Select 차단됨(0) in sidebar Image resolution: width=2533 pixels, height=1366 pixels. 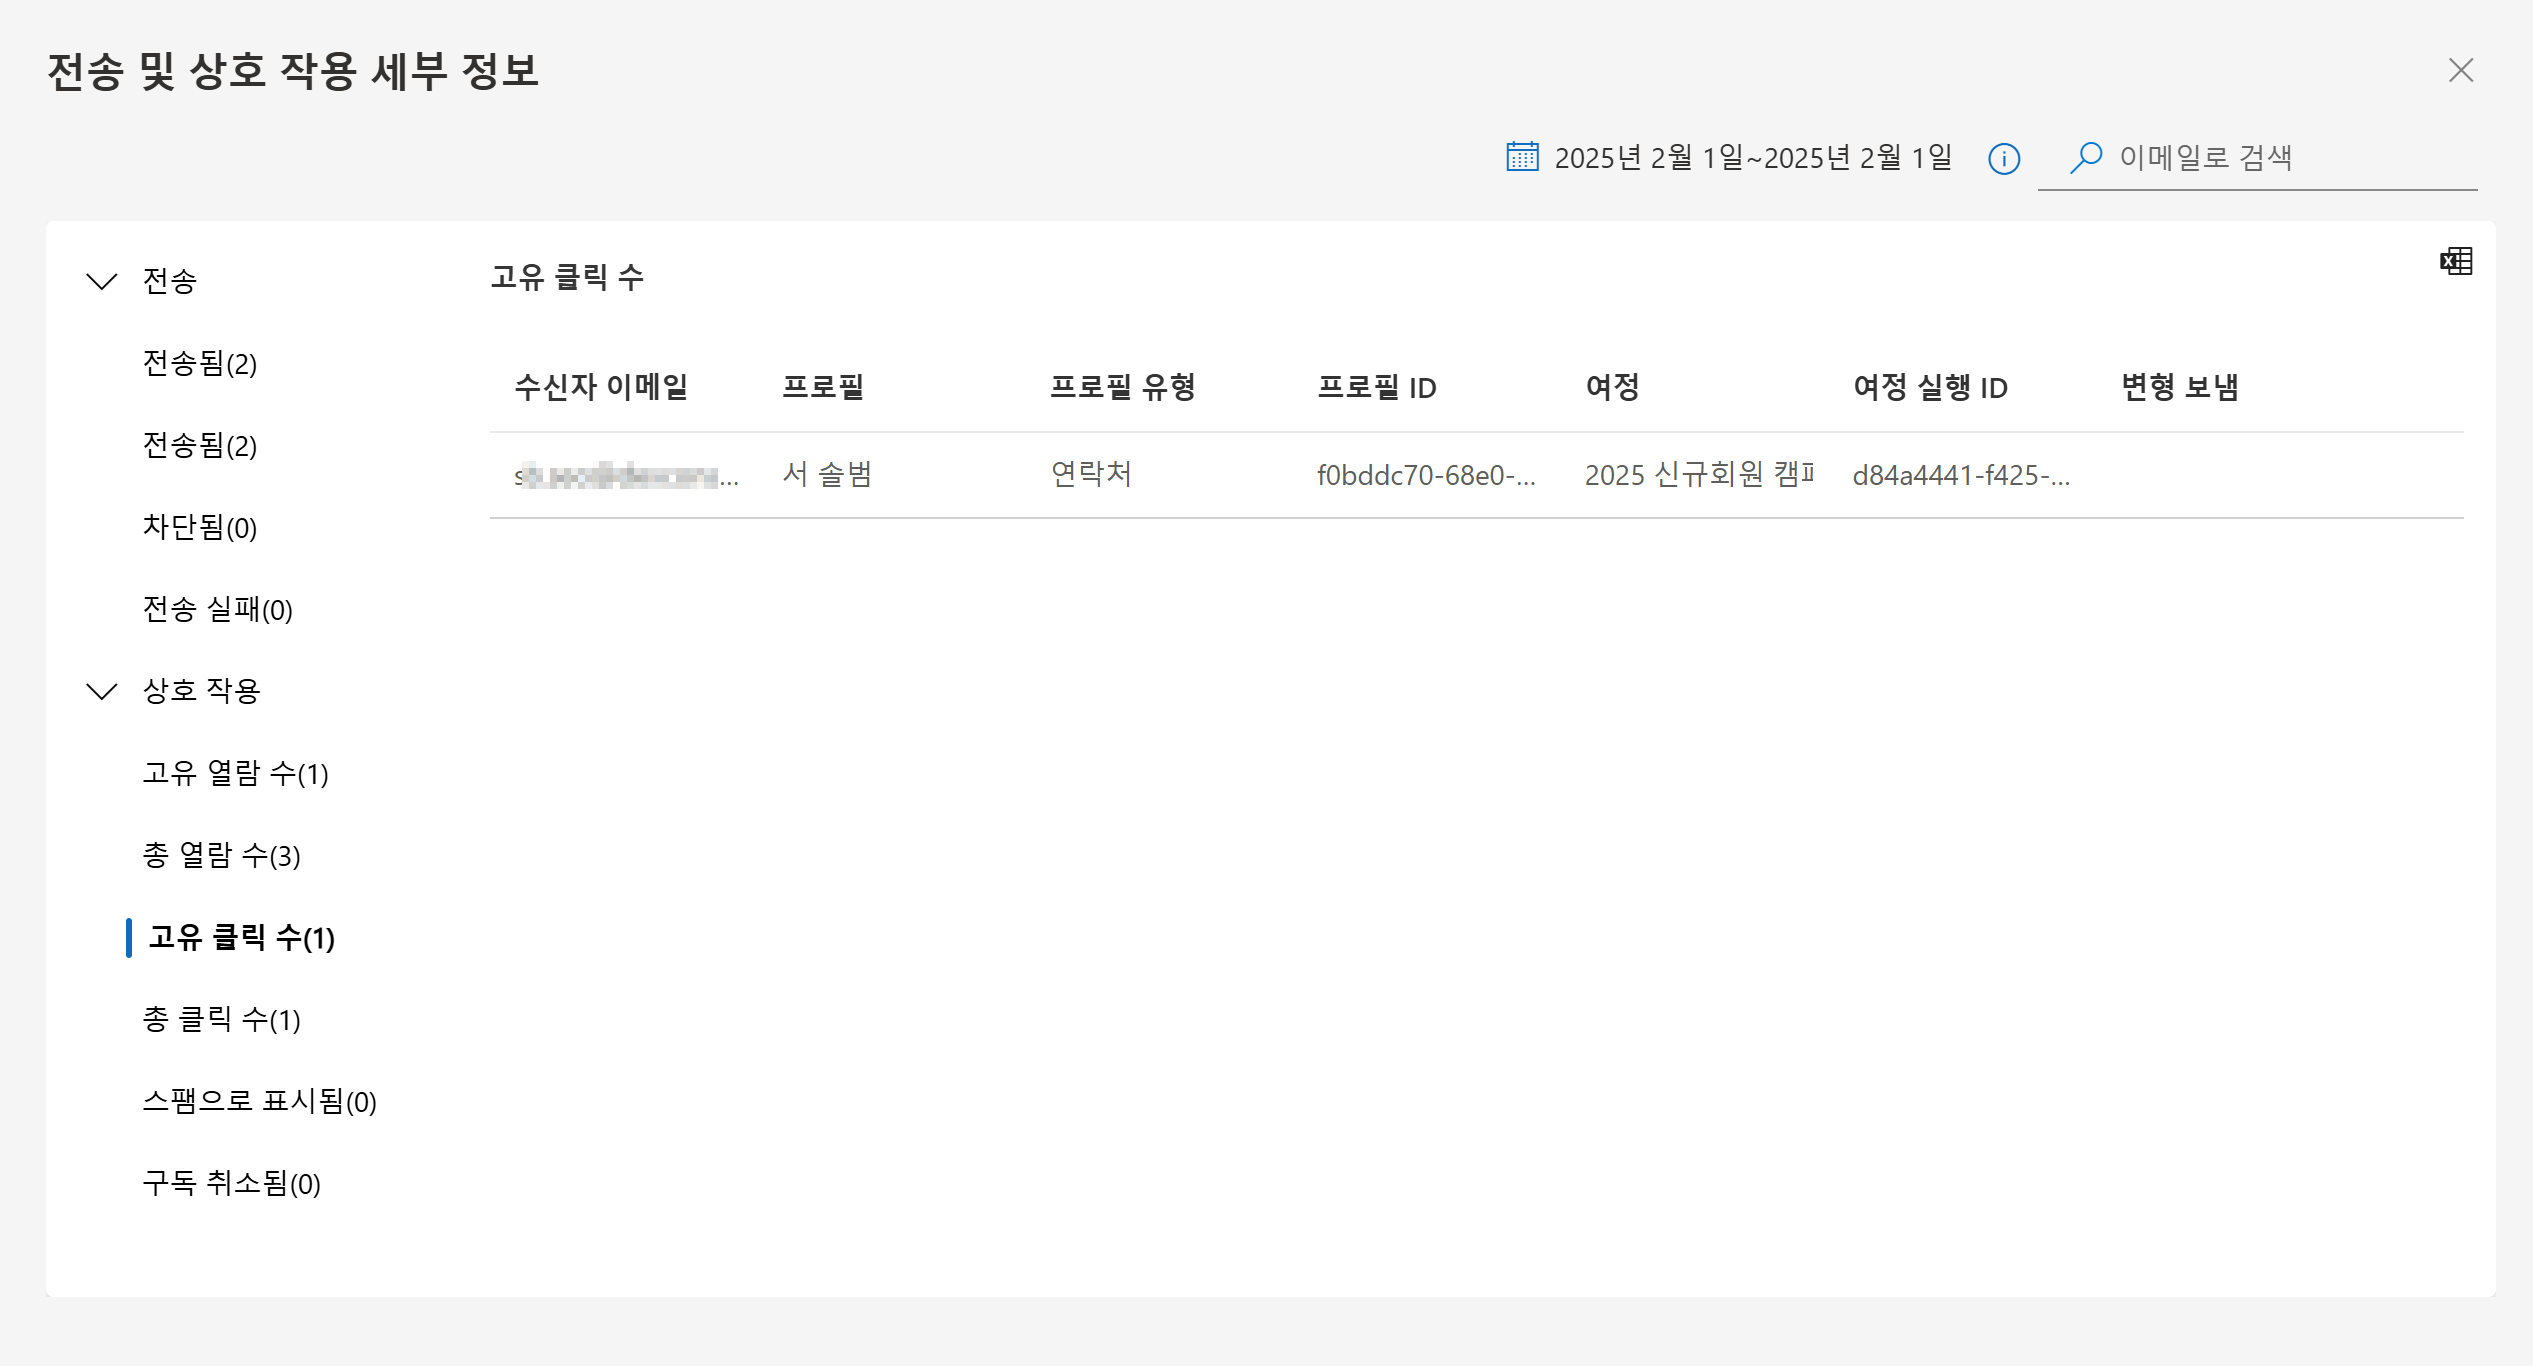200,527
